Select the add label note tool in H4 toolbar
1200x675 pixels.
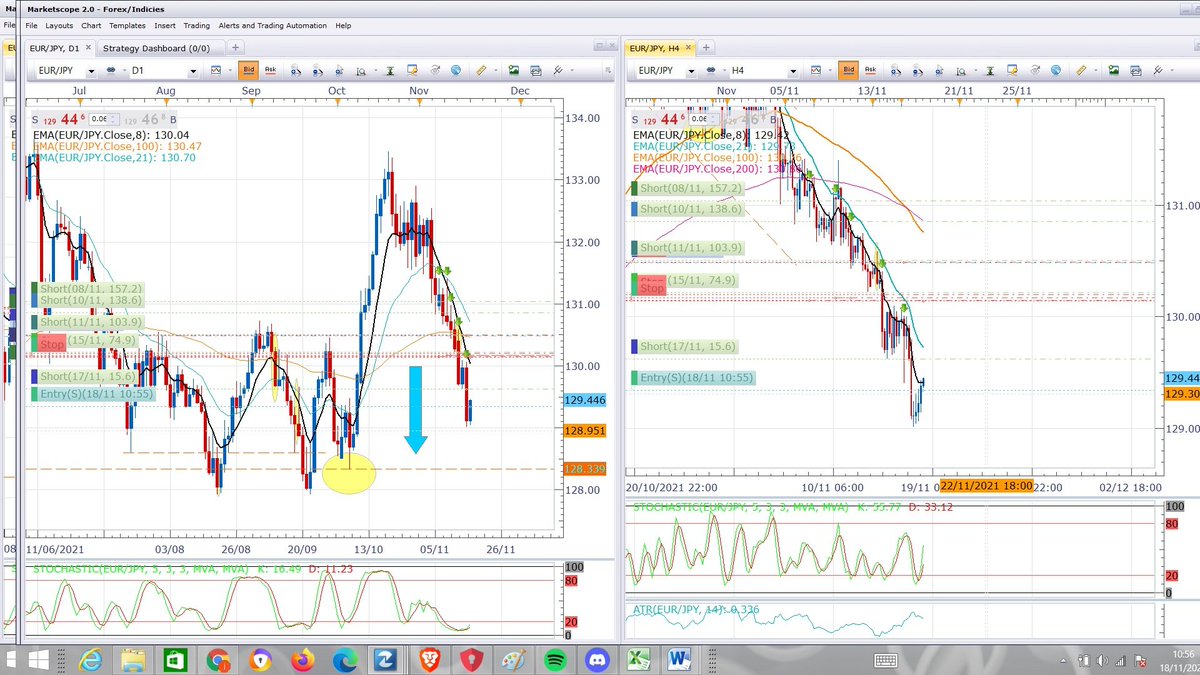[x=1012, y=70]
